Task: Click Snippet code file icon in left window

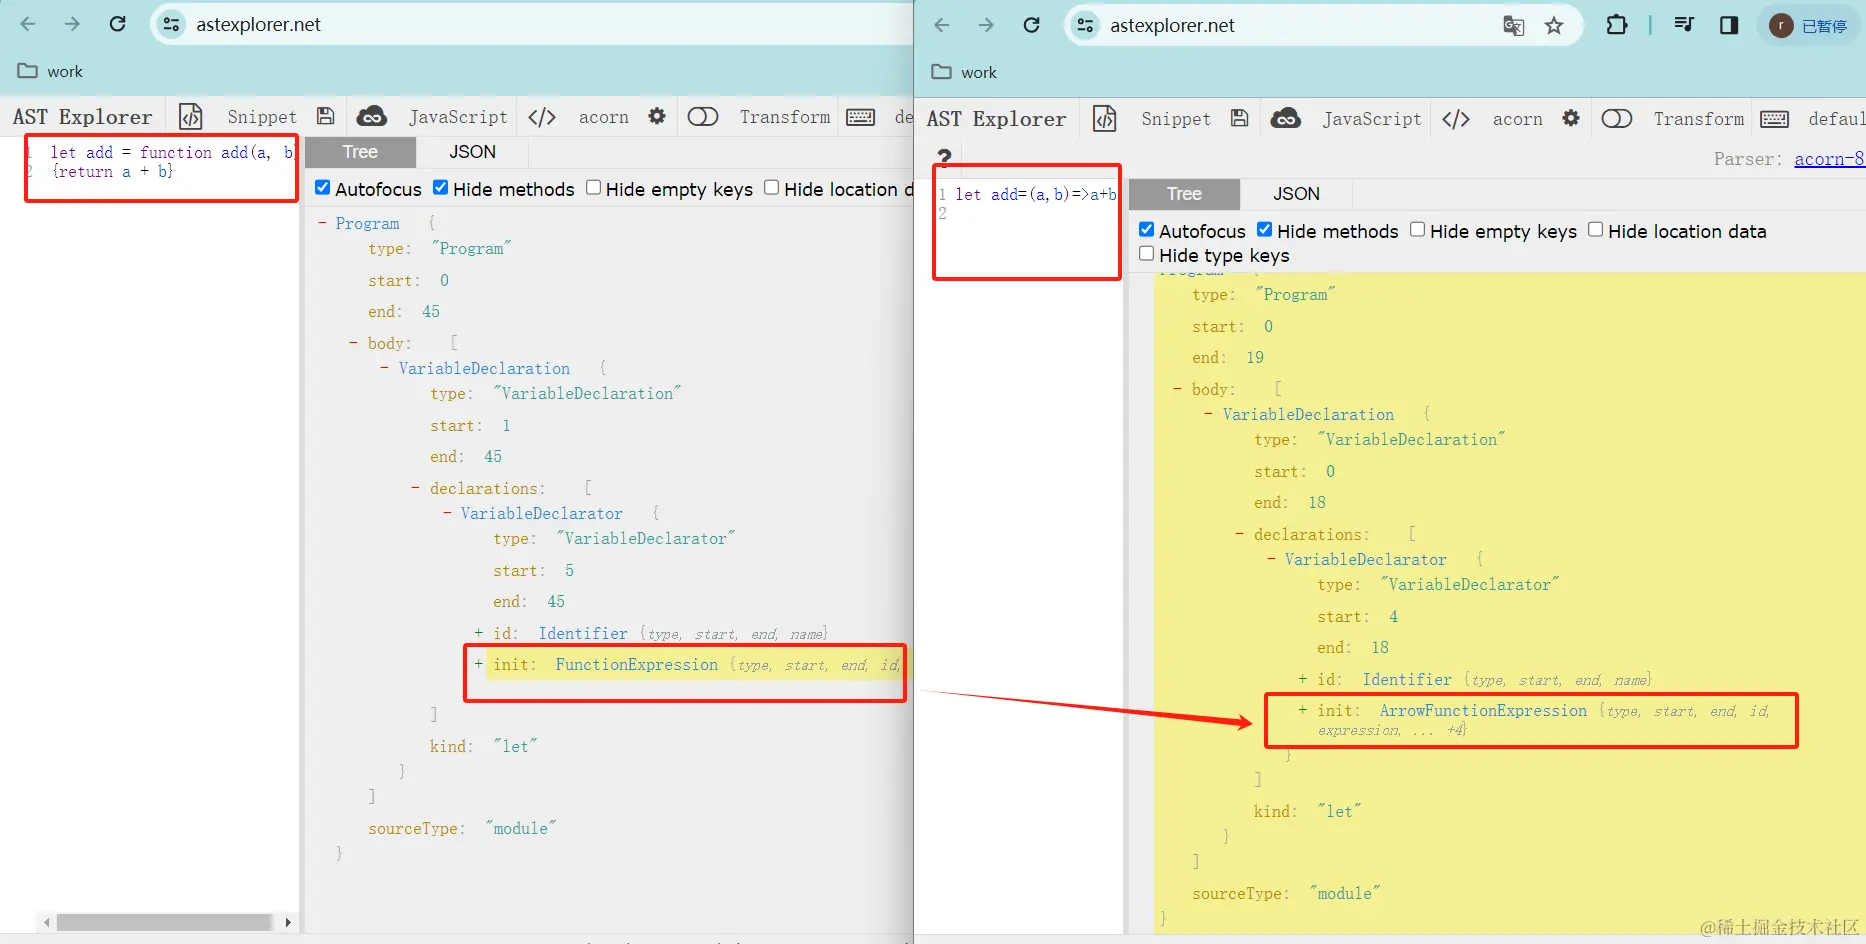Action: pos(191,117)
